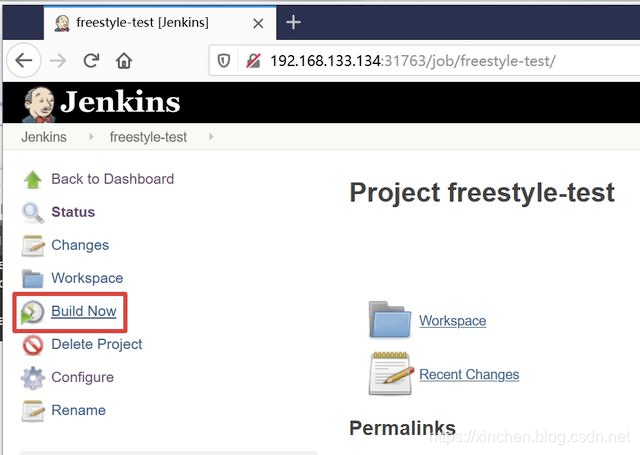The width and height of the screenshot is (640, 455).
Task: Expand the freestyle-test breadcrumb dropdown arrow
Action: coord(211,137)
